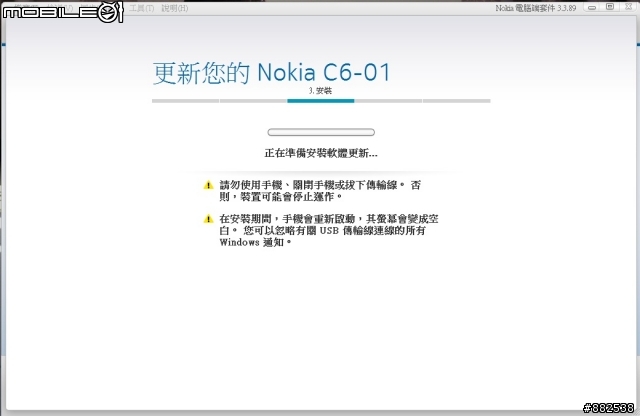
Task: Select the first step segment of the wizard
Action: (185, 101)
